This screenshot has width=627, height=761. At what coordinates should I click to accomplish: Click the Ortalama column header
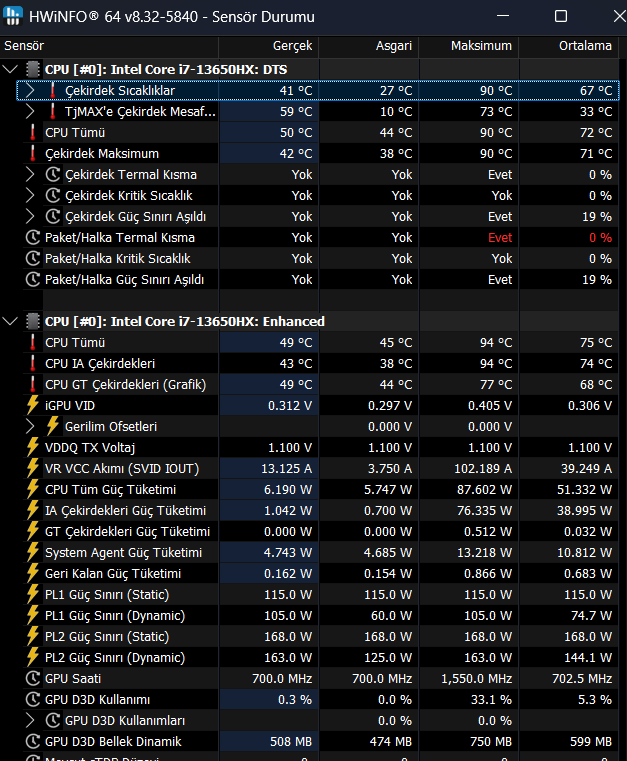(x=569, y=46)
